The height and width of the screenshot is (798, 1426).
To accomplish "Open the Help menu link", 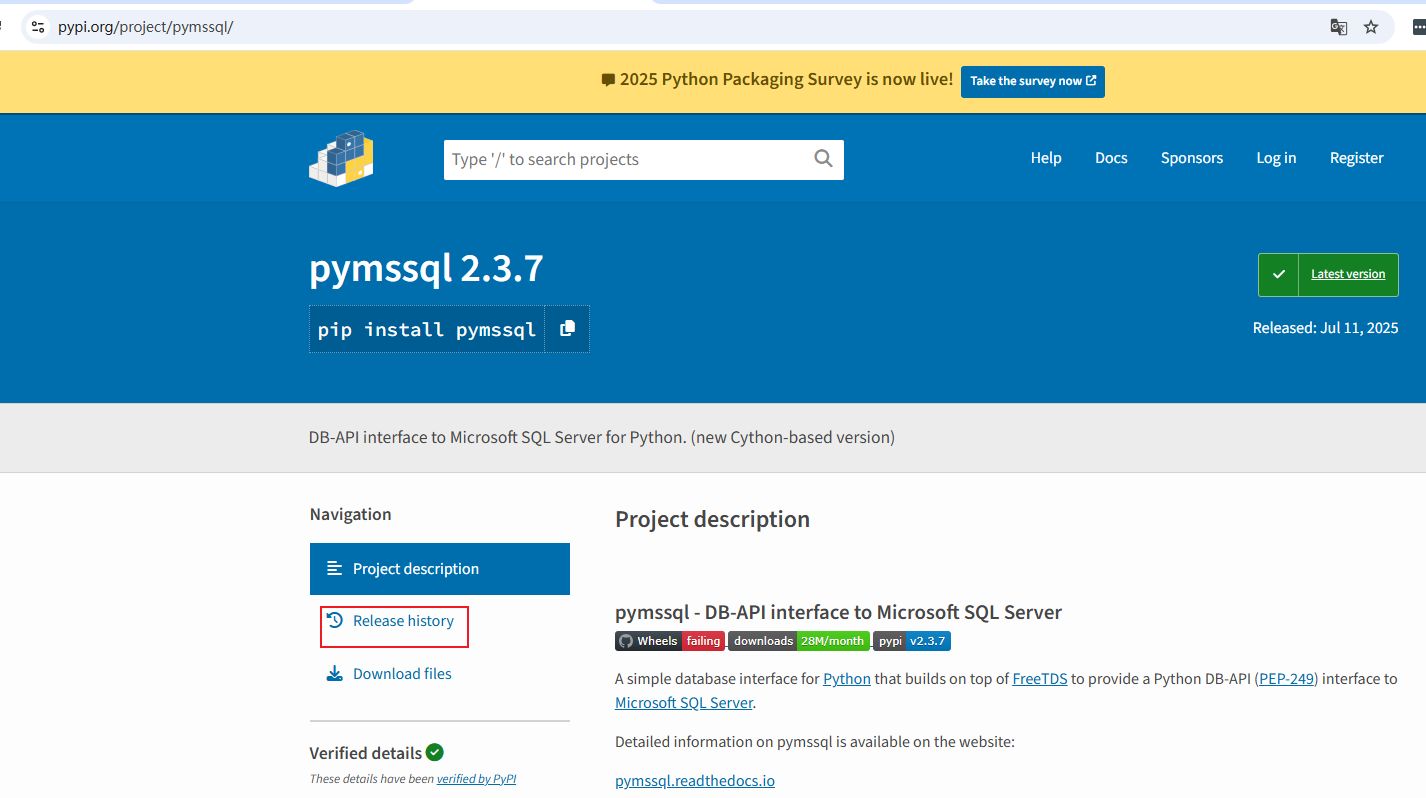I will (x=1045, y=158).
